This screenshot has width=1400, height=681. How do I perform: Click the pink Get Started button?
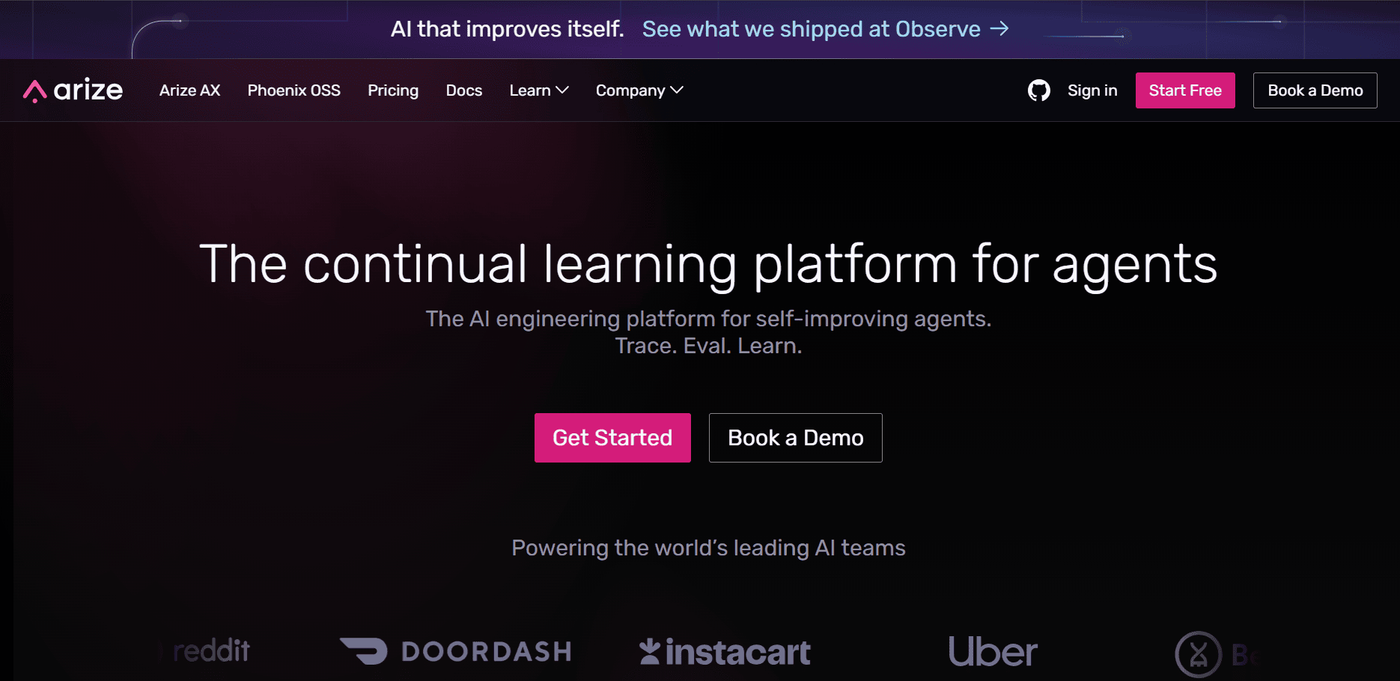(613, 438)
